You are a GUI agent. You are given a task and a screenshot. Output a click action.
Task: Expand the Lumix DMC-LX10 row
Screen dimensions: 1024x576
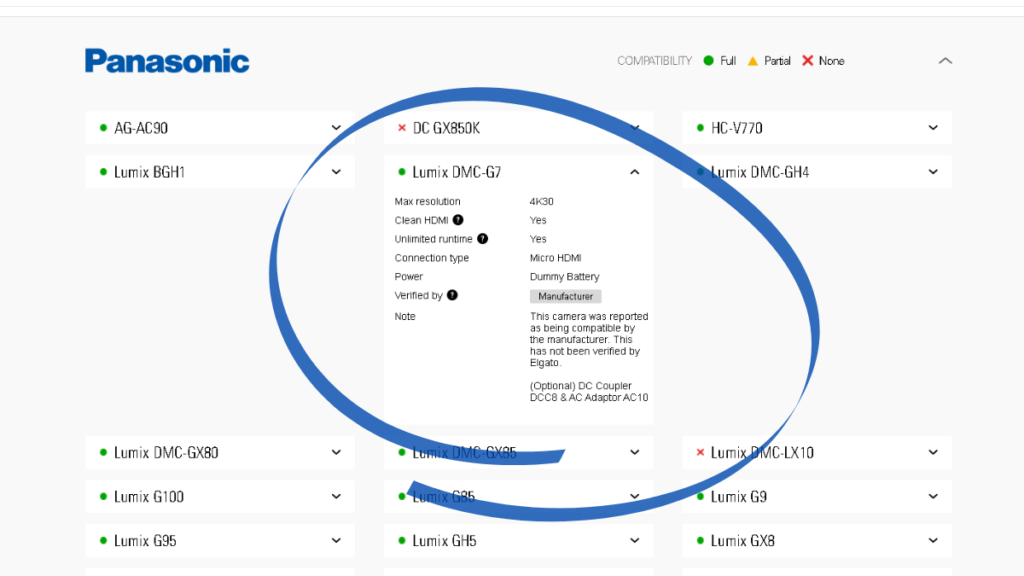[817, 452]
